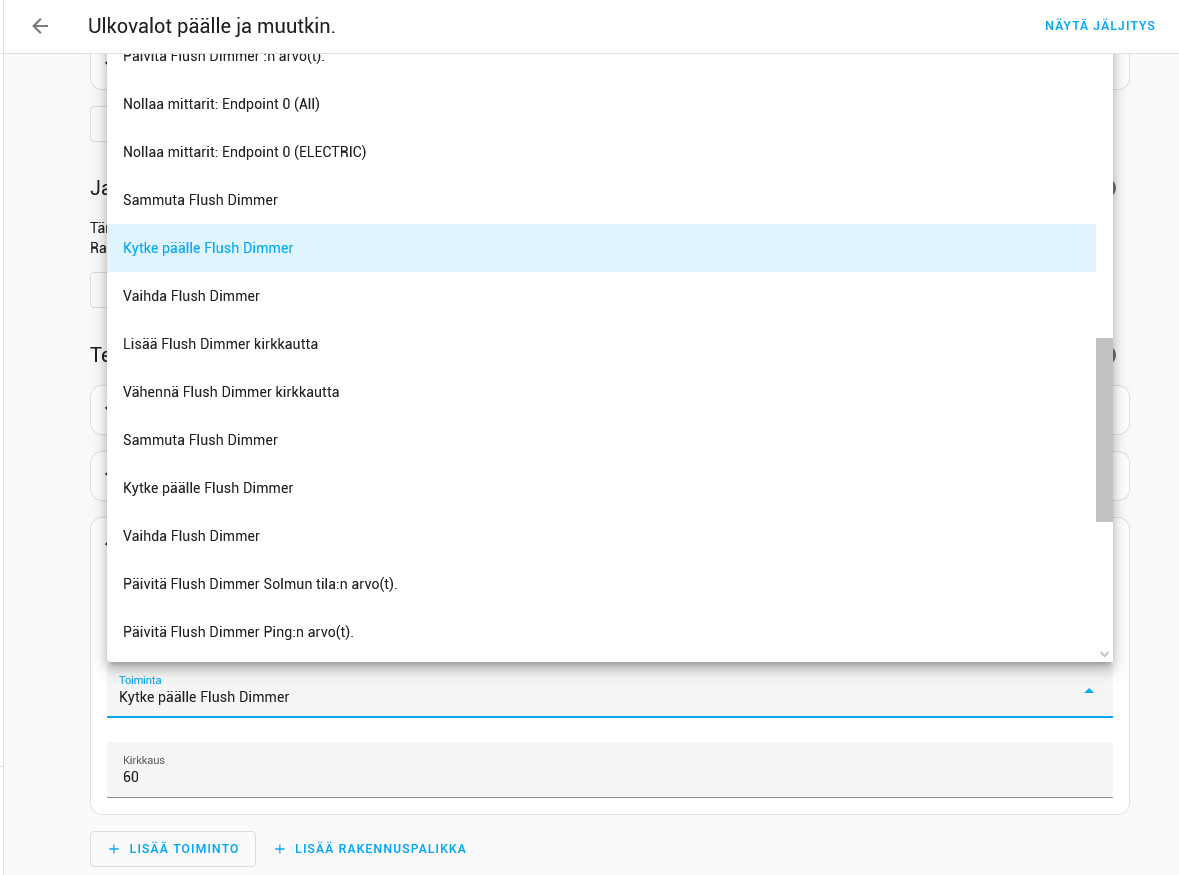Viewport: 1179px width, 875px height.
Task: Go back using the arrow icon
Action: (x=40, y=26)
